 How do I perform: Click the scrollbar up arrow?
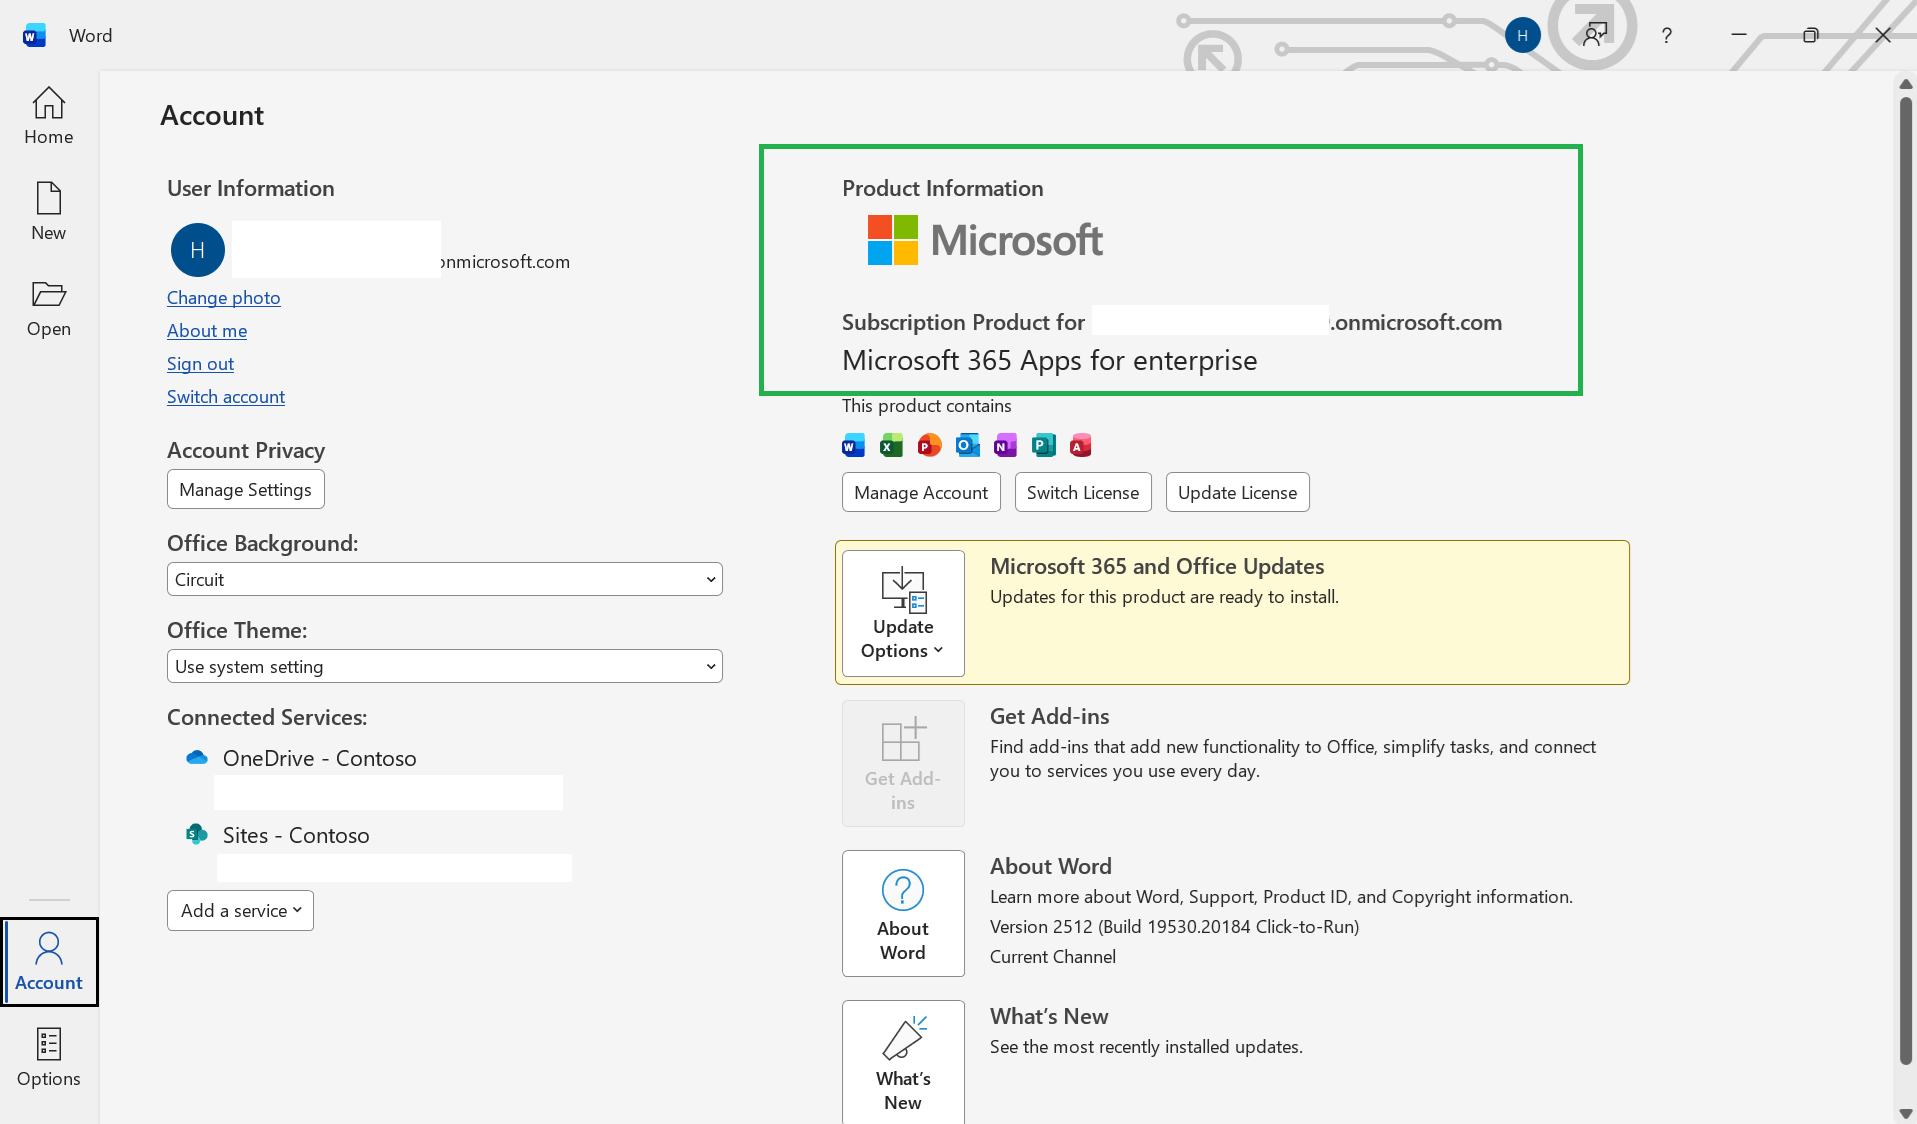[x=1906, y=84]
